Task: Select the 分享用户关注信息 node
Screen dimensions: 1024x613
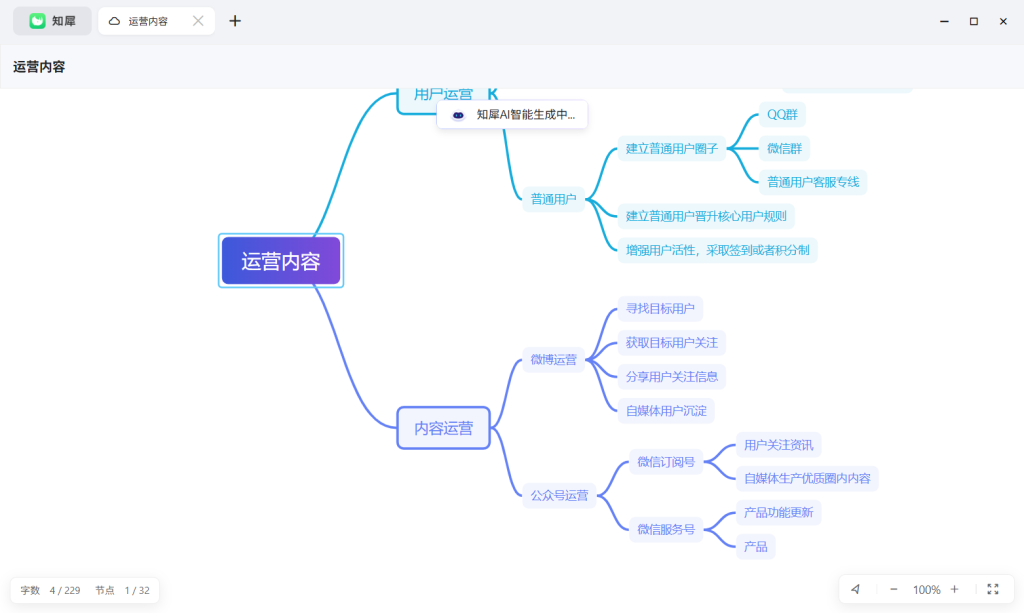Action: (x=671, y=377)
